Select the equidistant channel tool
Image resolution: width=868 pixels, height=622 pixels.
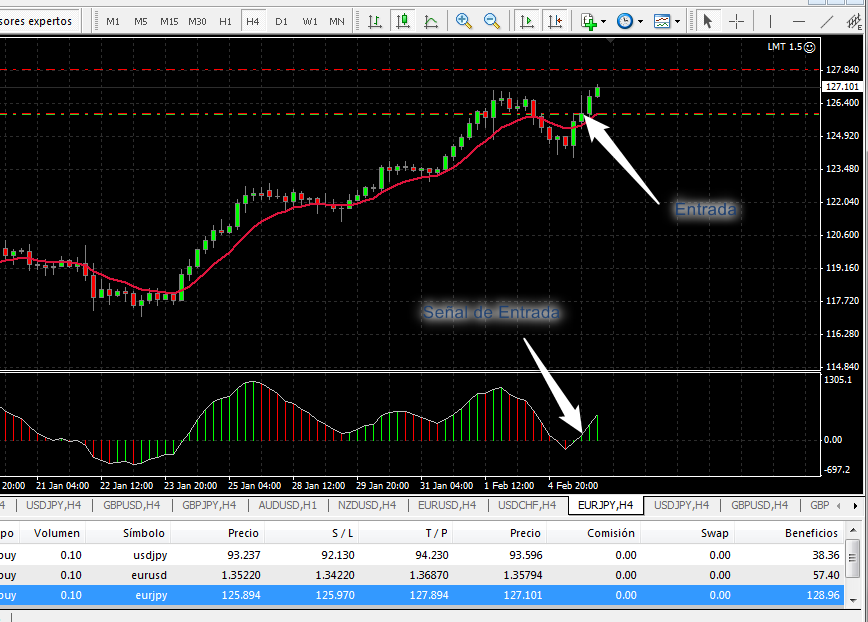[x=855, y=22]
